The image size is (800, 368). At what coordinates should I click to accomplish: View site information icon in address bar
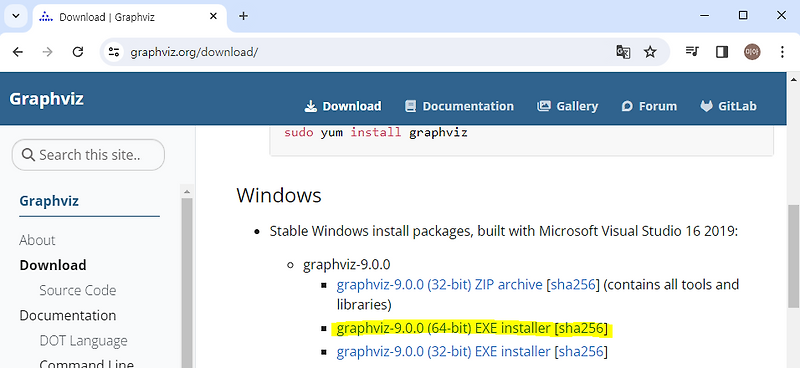[113, 52]
